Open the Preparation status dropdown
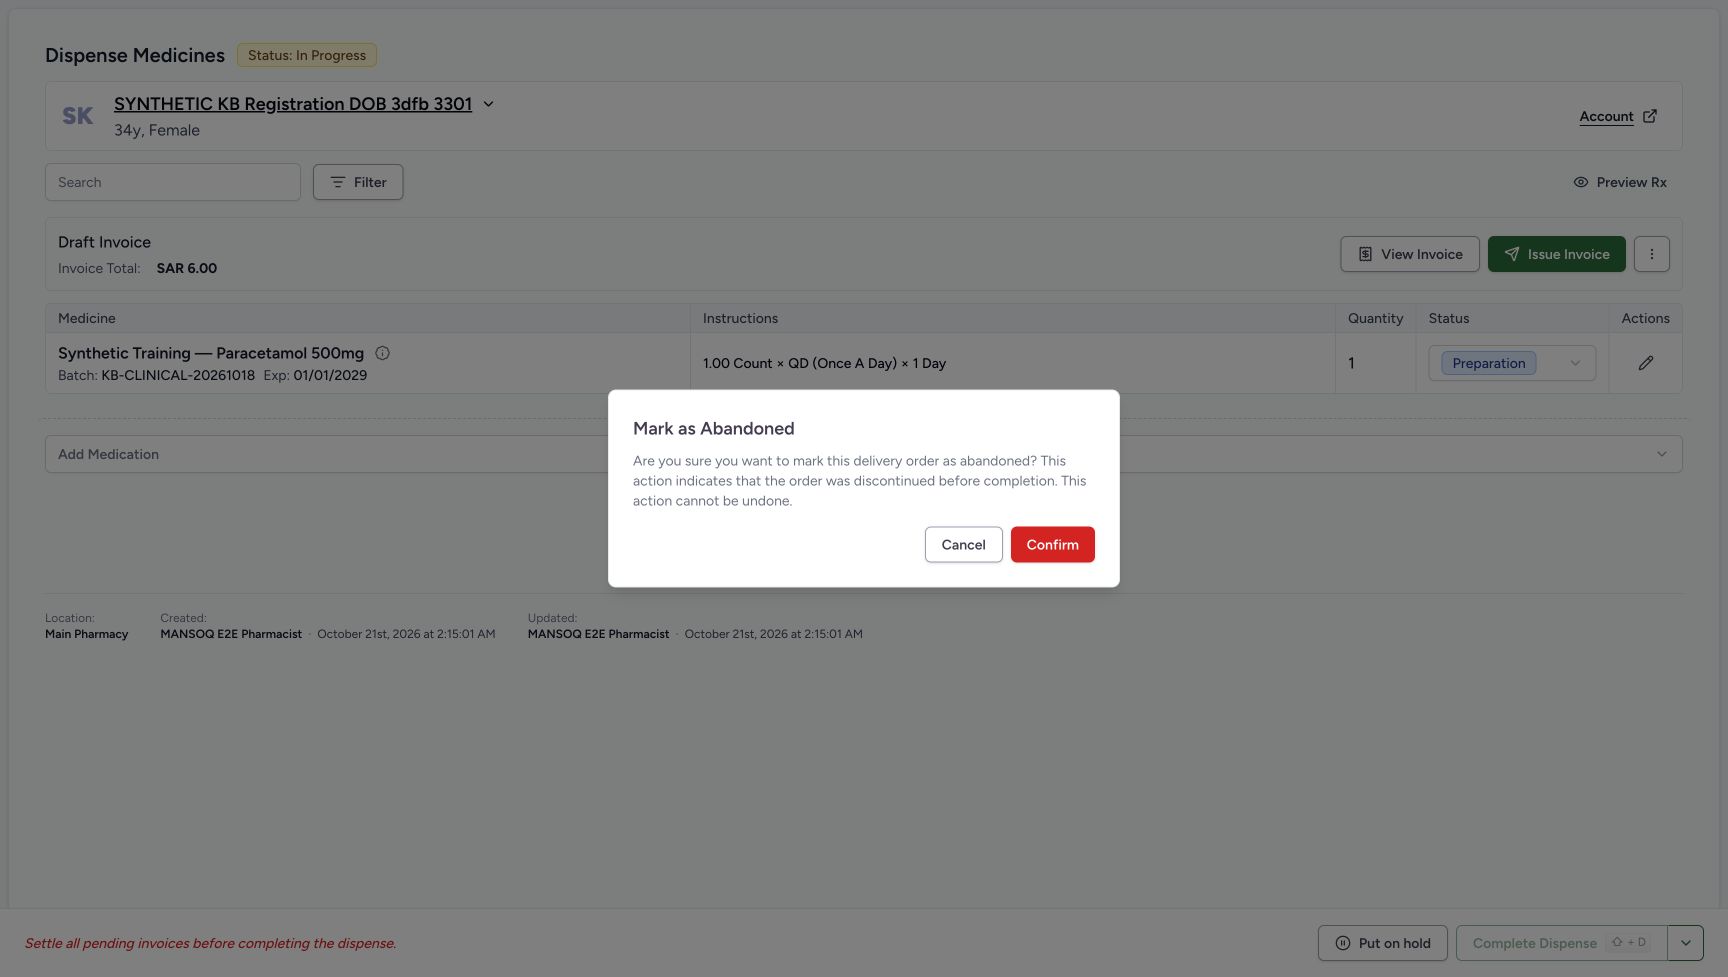The width and height of the screenshot is (1728, 977). (1511, 363)
